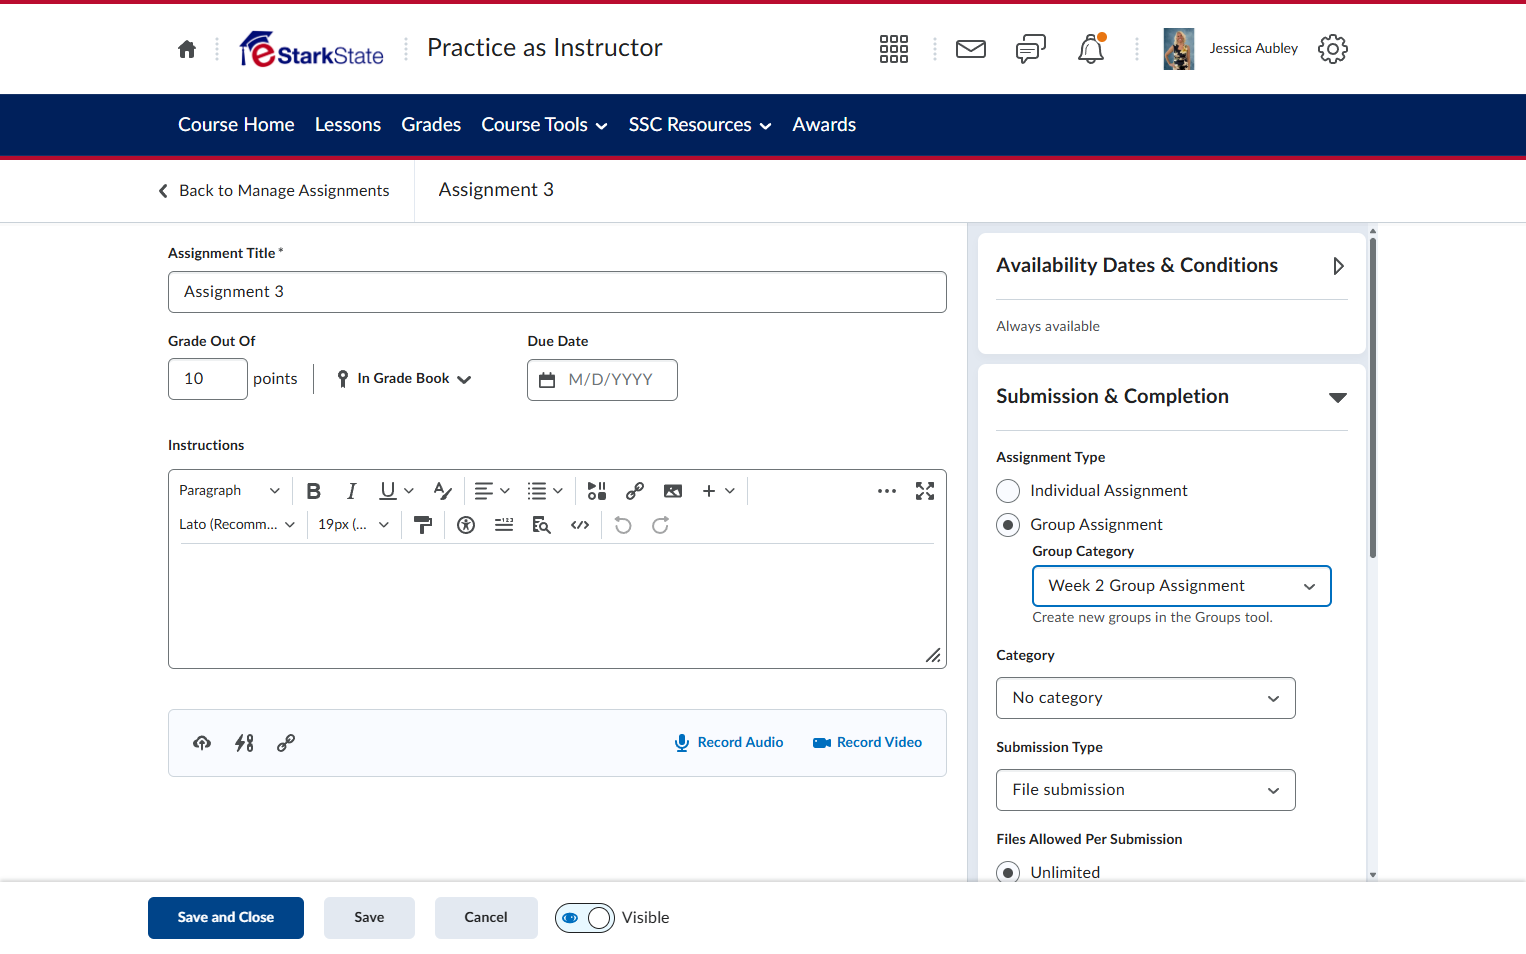Select Group Assignment radio button
Screen dimensions: 1526x954
pos(1008,525)
